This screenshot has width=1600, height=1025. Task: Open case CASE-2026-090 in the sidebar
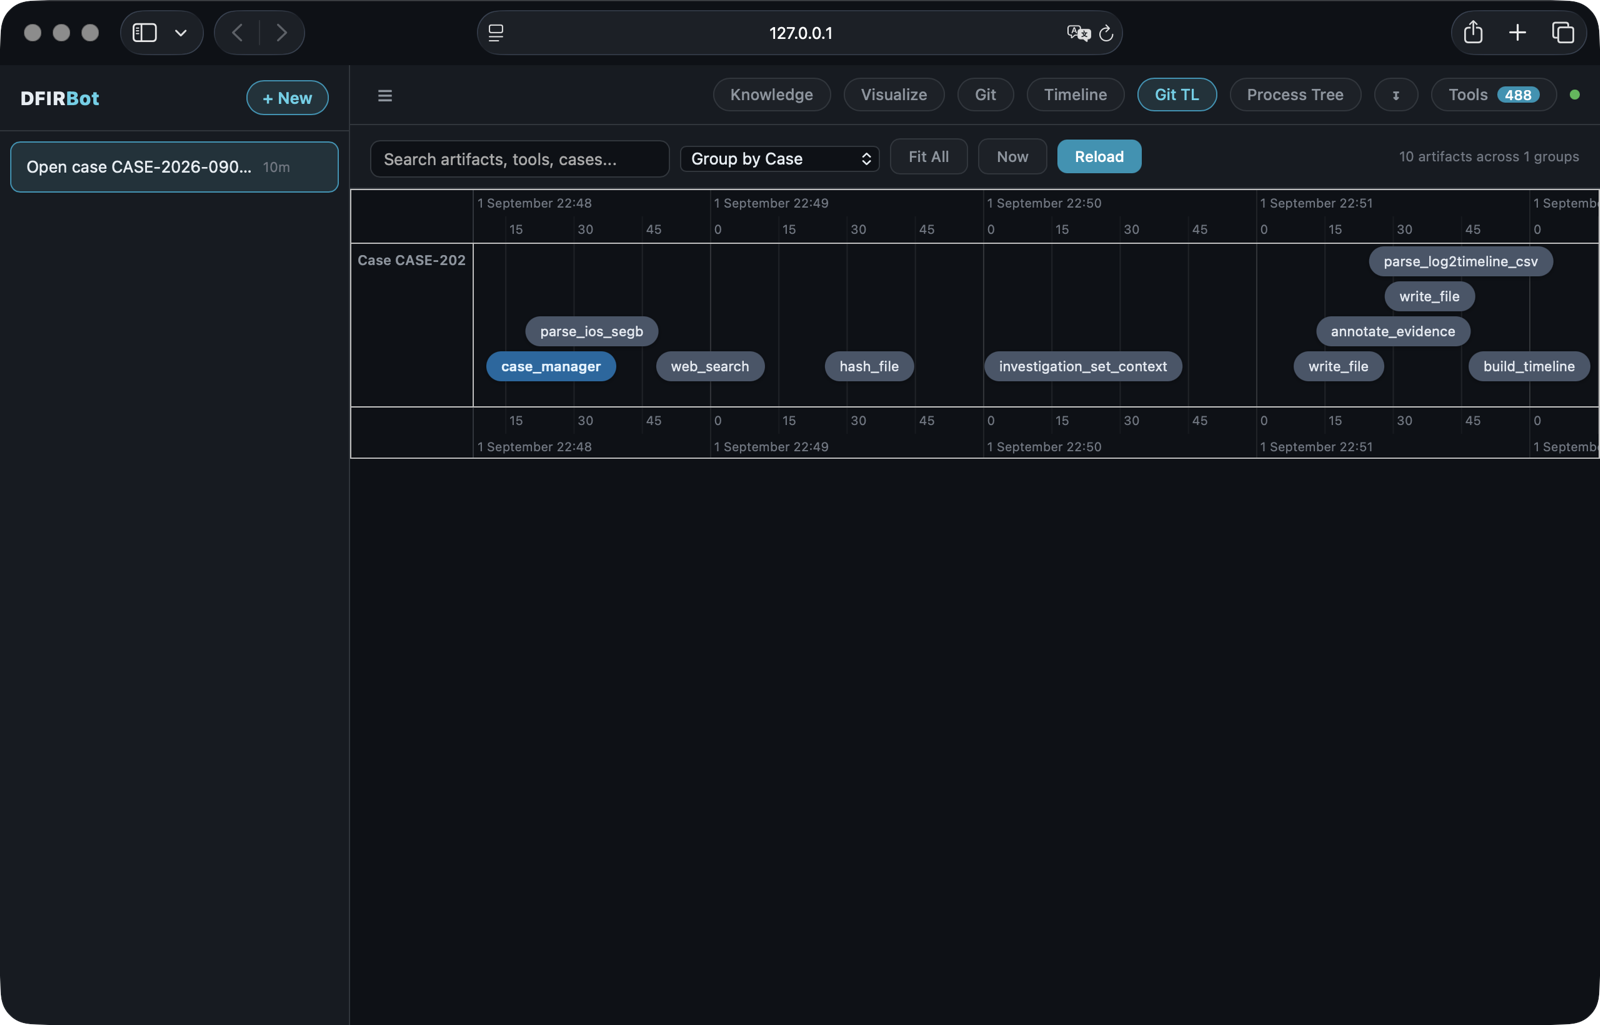(x=174, y=167)
